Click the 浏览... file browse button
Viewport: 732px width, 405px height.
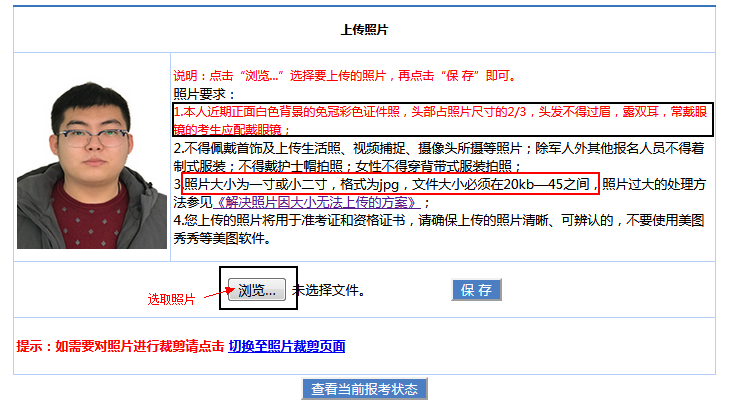click(x=257, y=290)
